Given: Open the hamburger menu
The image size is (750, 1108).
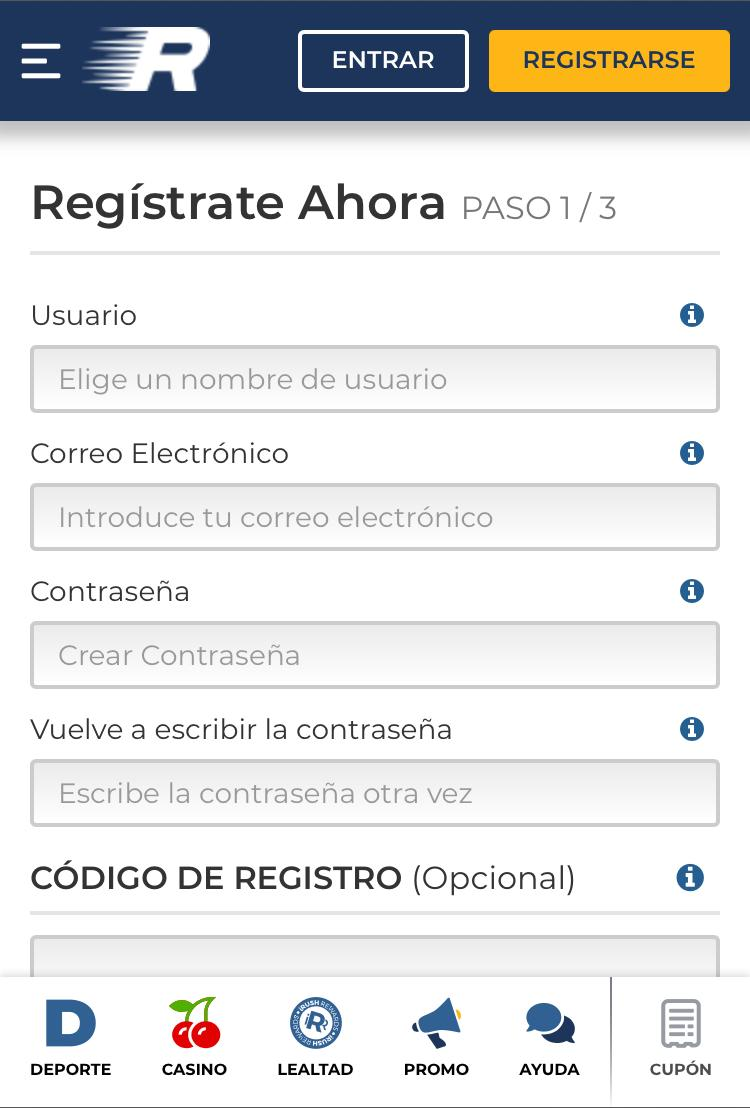Looking at the screenshot, I should pyautogui.click(x=41, y=60).
